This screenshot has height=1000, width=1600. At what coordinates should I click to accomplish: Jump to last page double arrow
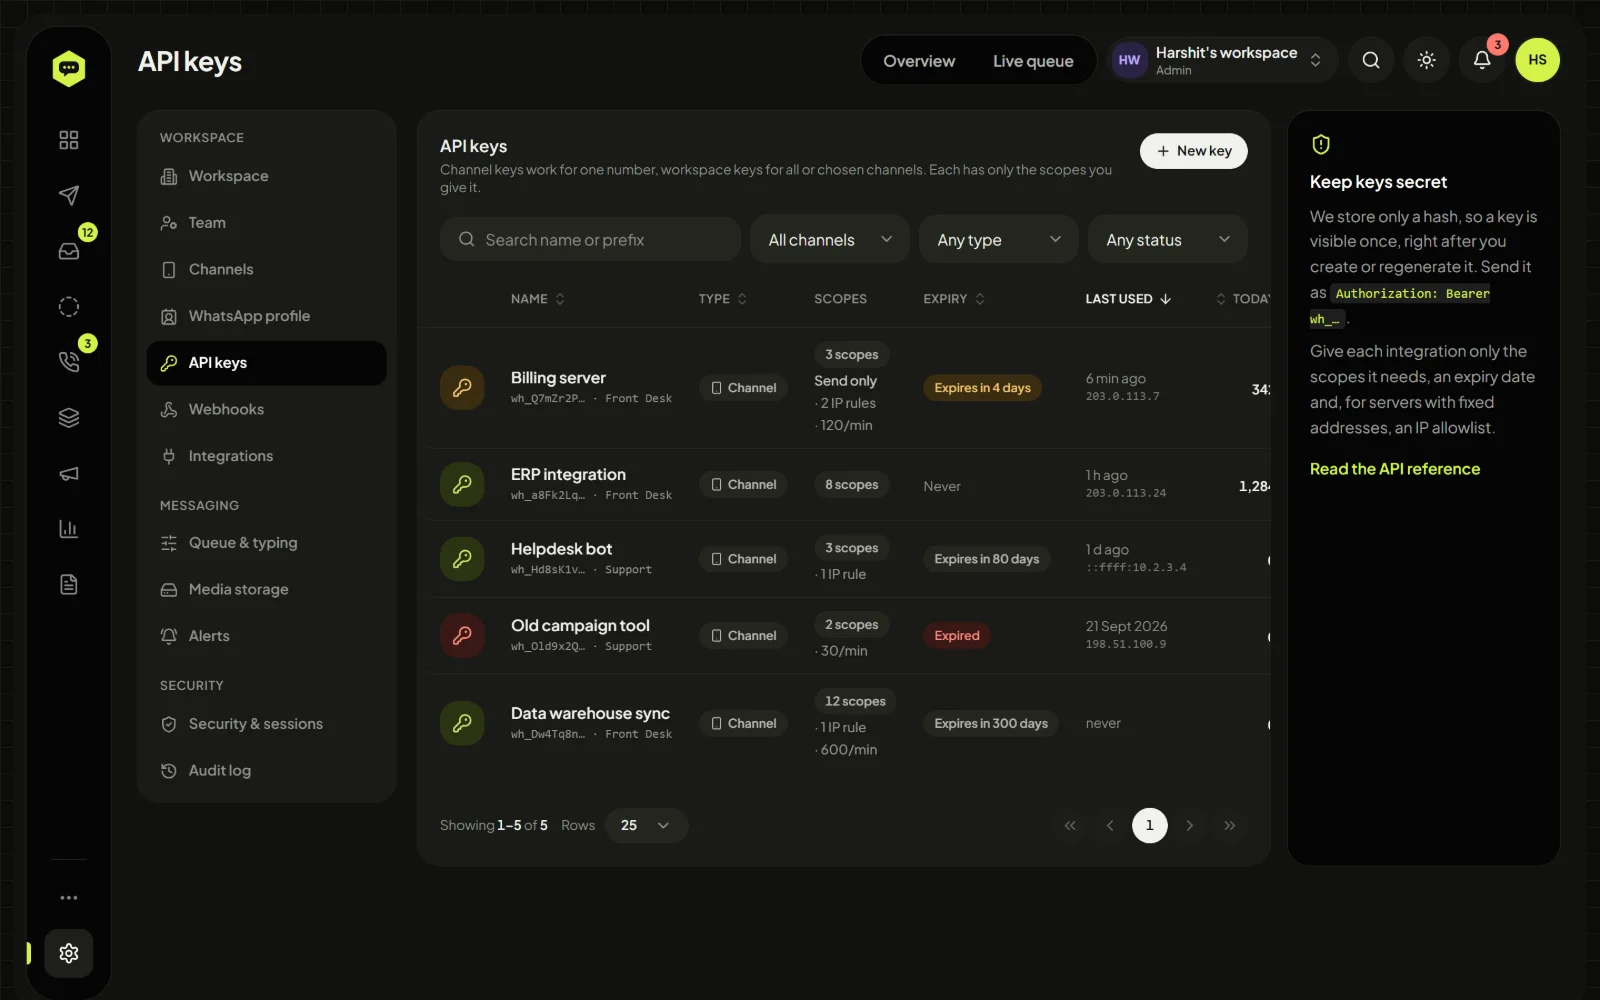tap(1229, 825)
